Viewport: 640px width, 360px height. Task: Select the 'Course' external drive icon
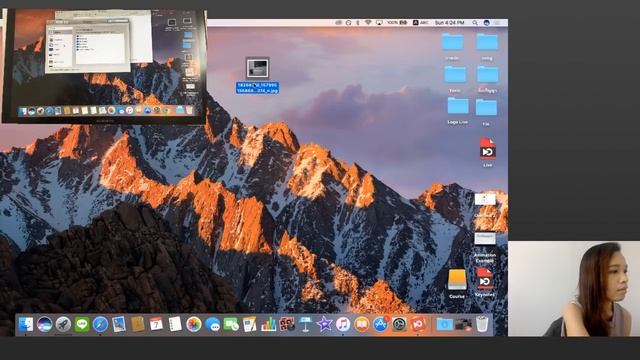(457, 283)
